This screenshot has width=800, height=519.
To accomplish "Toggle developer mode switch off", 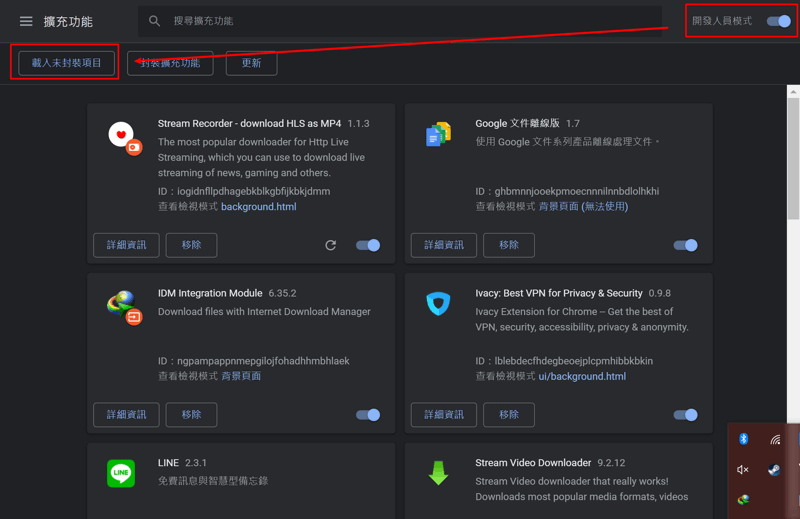I will click(x=779, y=21).
